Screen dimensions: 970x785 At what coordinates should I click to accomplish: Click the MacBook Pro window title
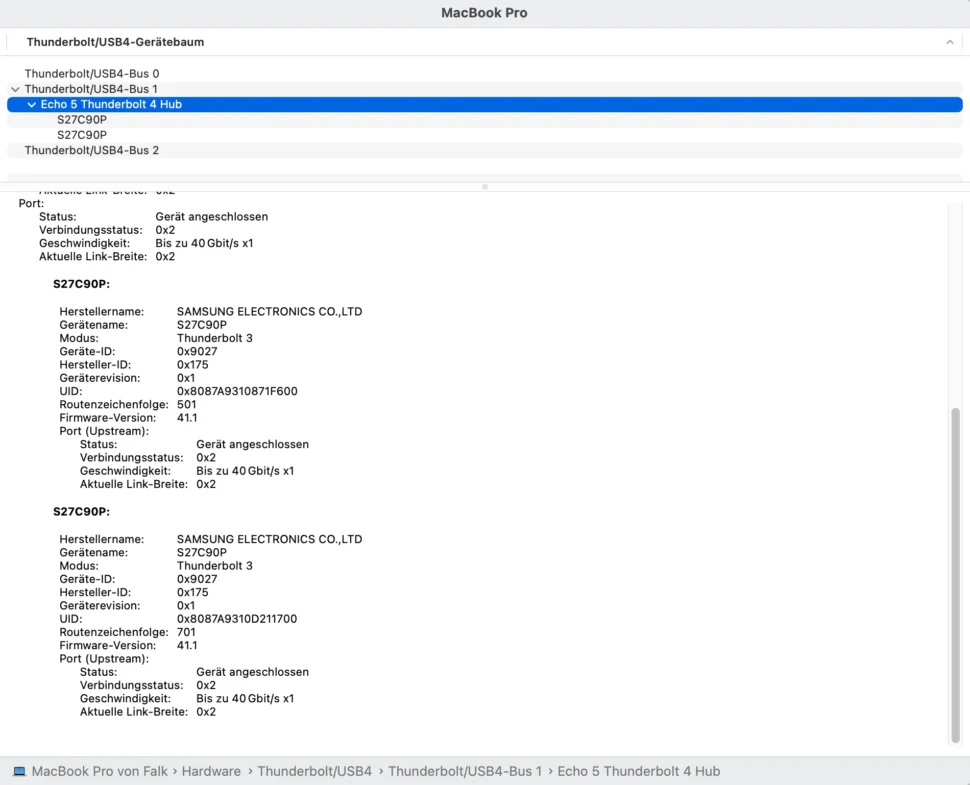tap(484, 13)
